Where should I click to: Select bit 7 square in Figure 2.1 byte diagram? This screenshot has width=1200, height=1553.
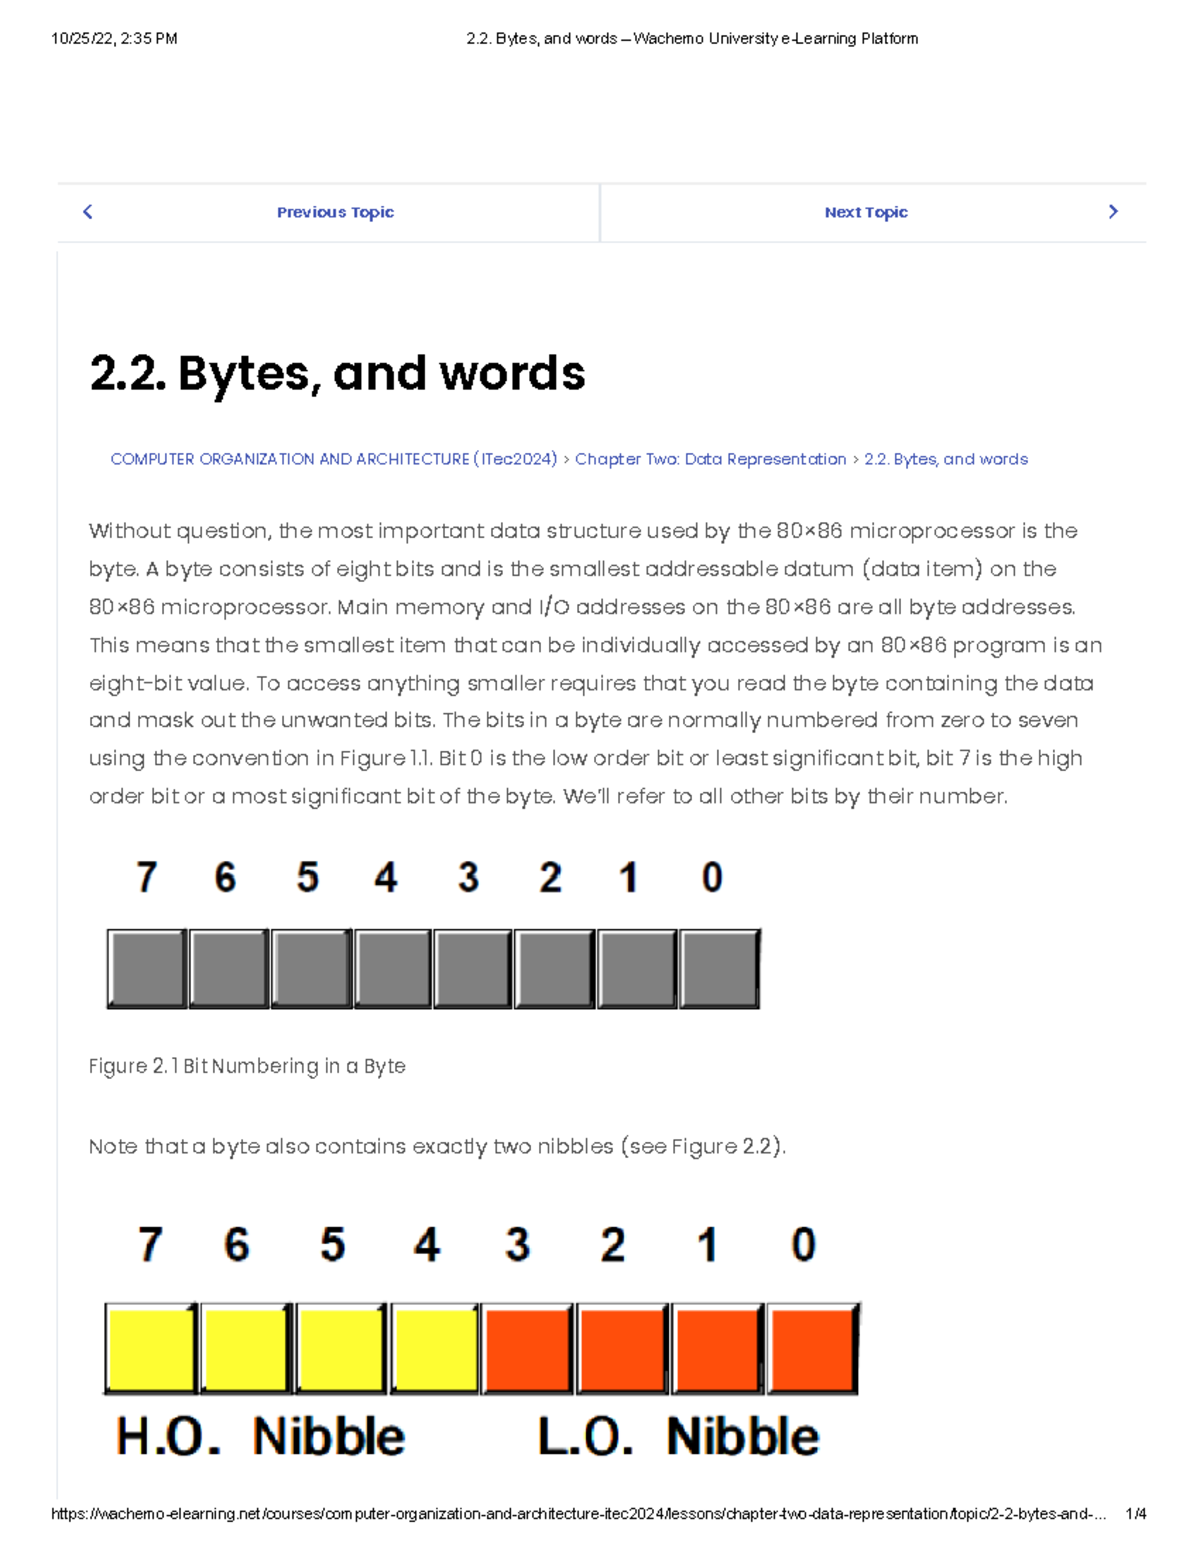coord(145,966)
